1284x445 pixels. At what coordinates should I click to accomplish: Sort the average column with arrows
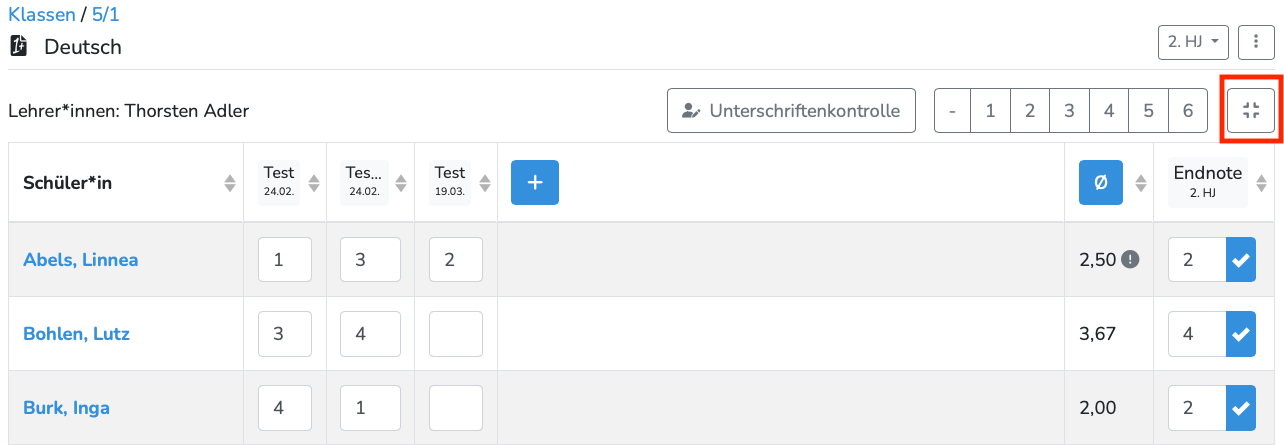tap(1140, 183)
